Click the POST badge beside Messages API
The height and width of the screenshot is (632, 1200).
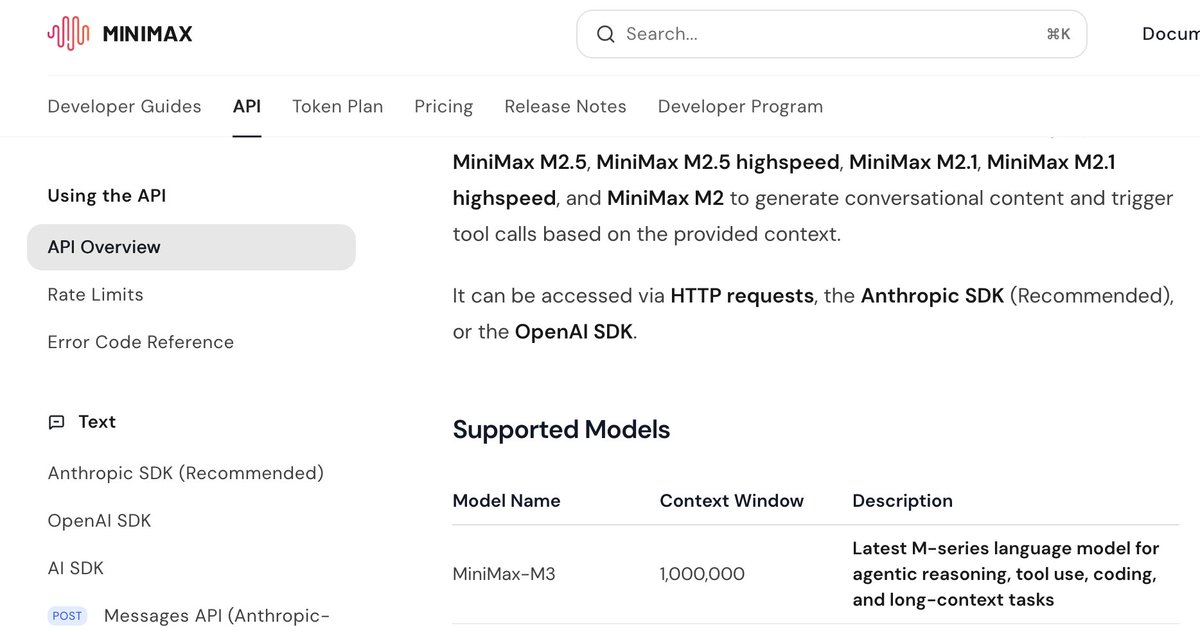pyautogui.click(x=67, y=616)
